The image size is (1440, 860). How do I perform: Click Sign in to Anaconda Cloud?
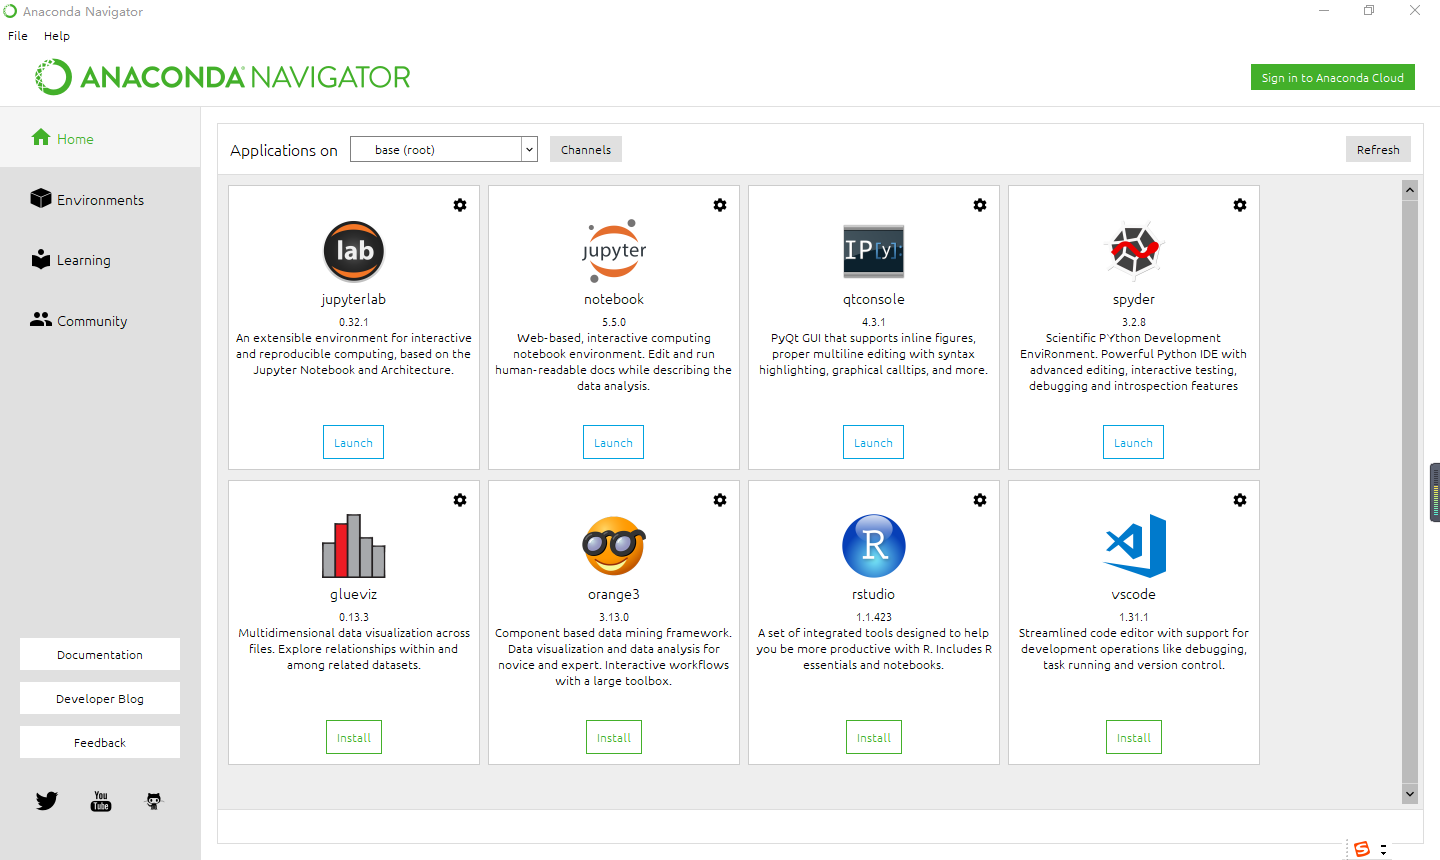pos(1333,77)
